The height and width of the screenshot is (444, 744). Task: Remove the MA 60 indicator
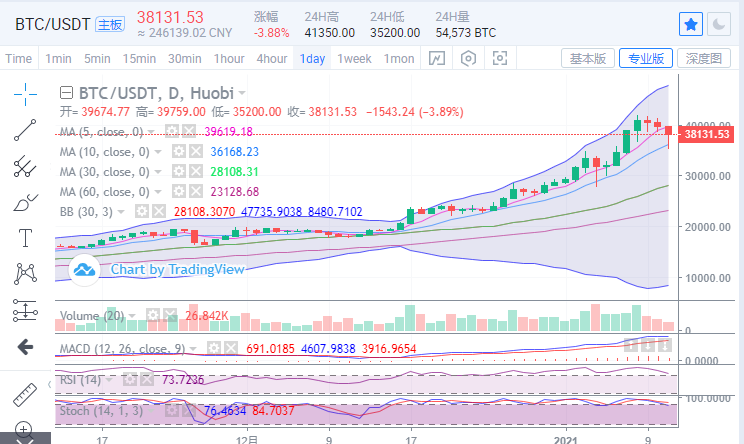coord(196,191)
